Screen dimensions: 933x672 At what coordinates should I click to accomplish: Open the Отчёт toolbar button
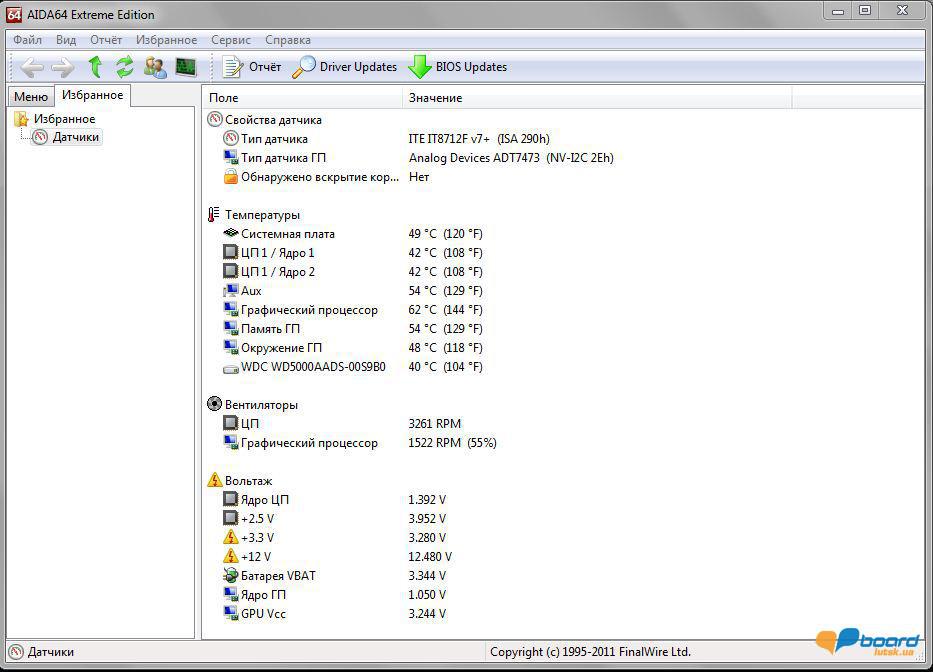[x=252, y=67]
